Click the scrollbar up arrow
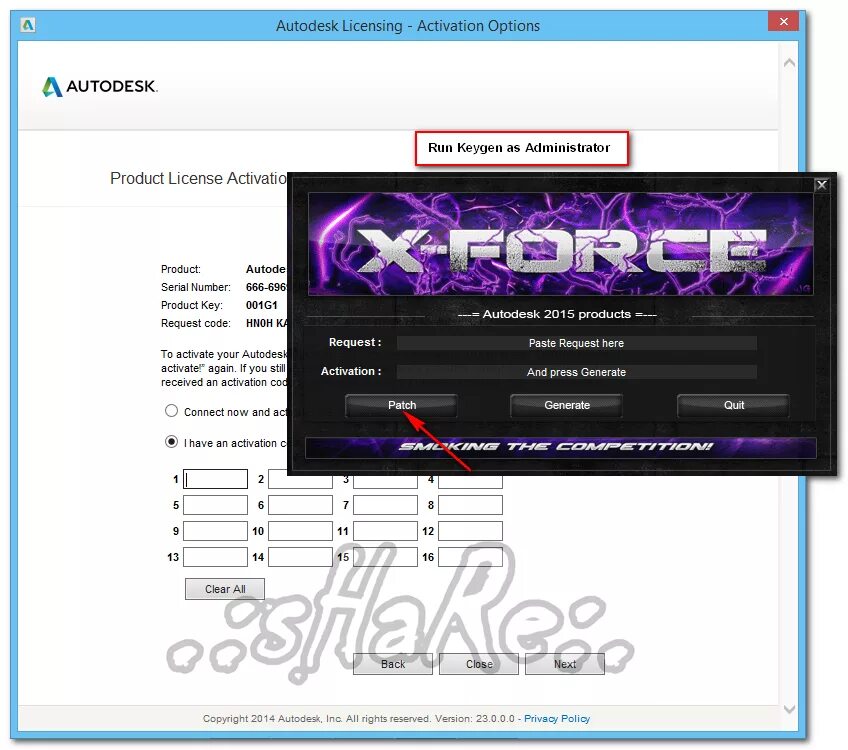 coord(789,63)
